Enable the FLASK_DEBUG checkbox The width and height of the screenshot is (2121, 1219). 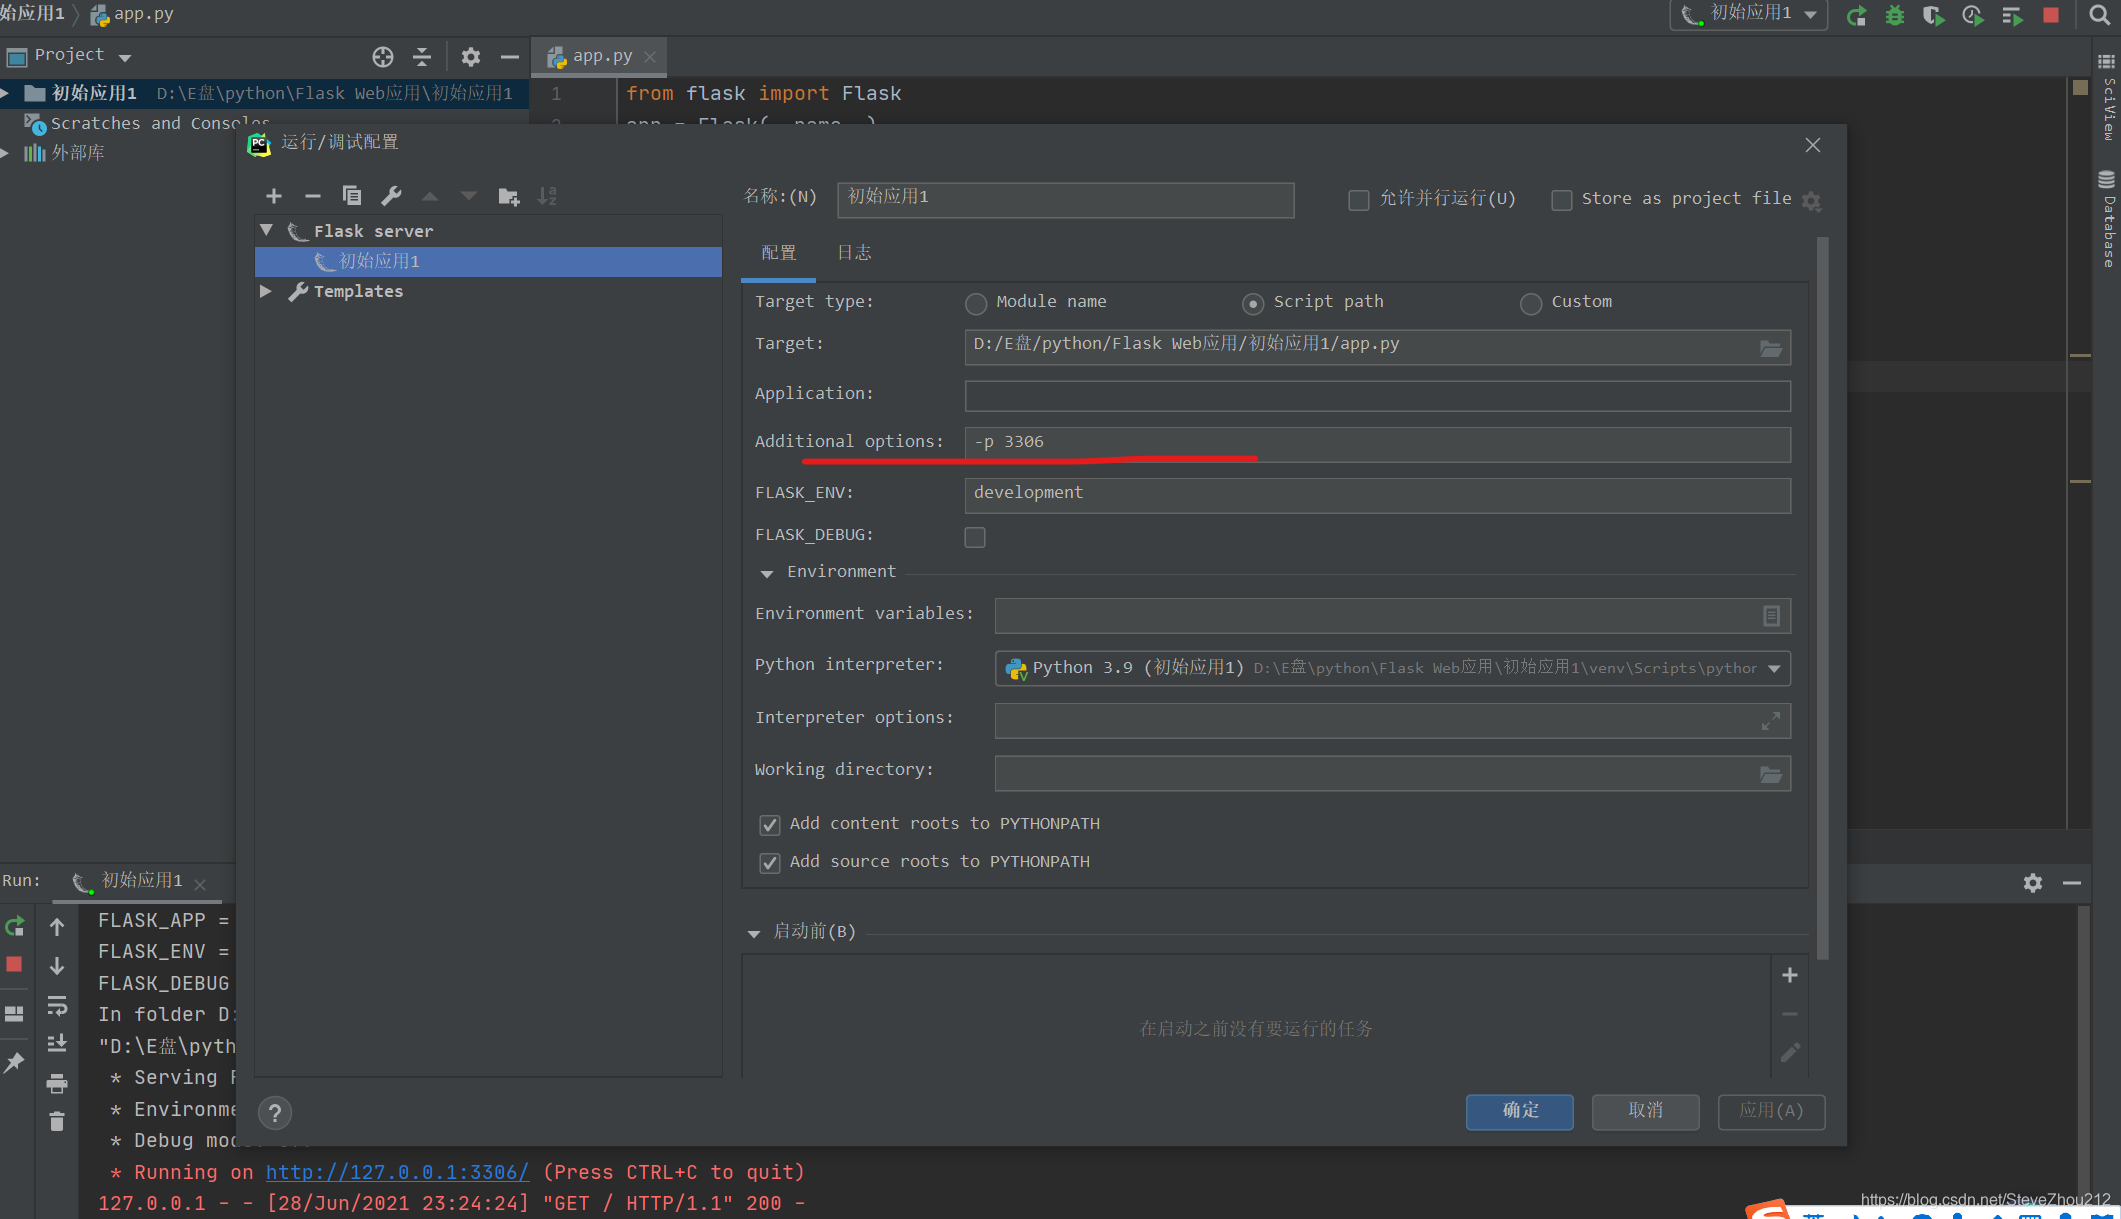(x=975, y=537)
